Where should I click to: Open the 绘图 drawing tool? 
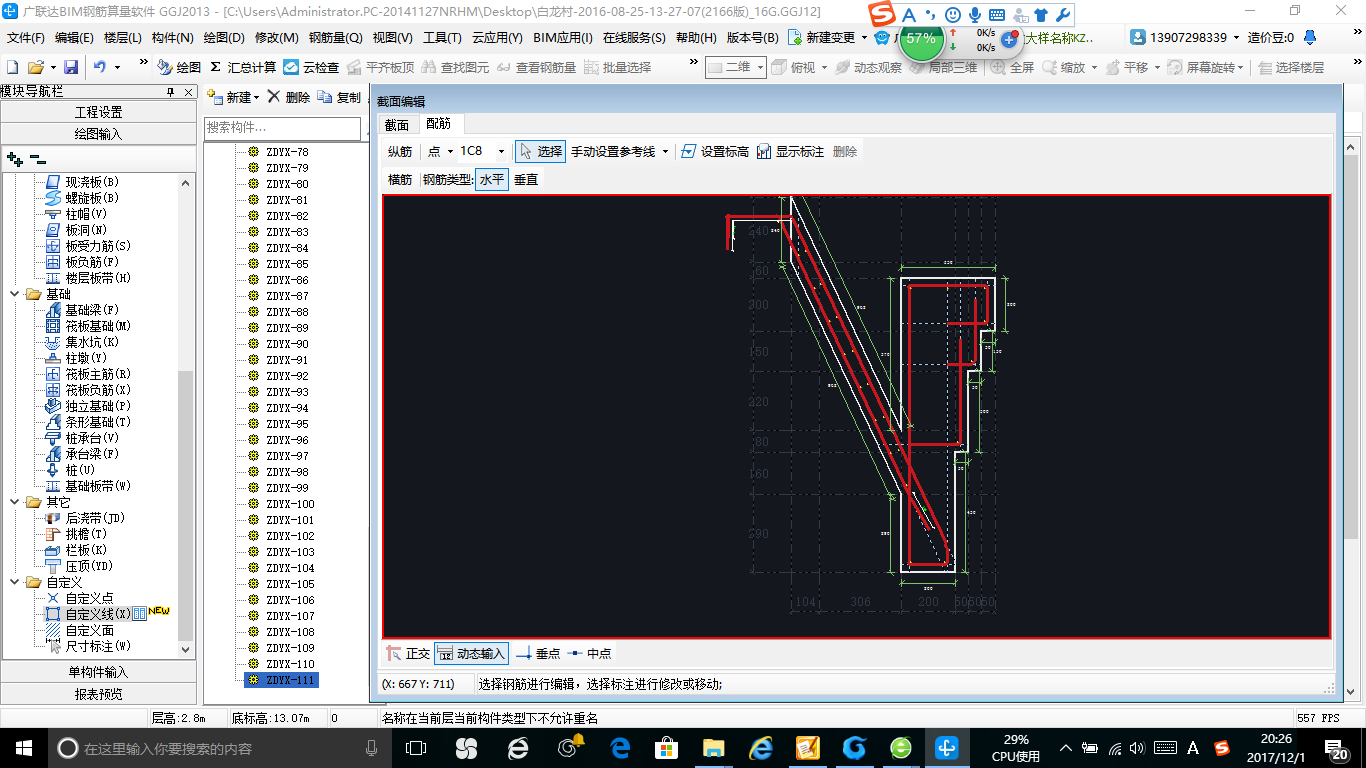pyautogui.click(x=179, y=67)
